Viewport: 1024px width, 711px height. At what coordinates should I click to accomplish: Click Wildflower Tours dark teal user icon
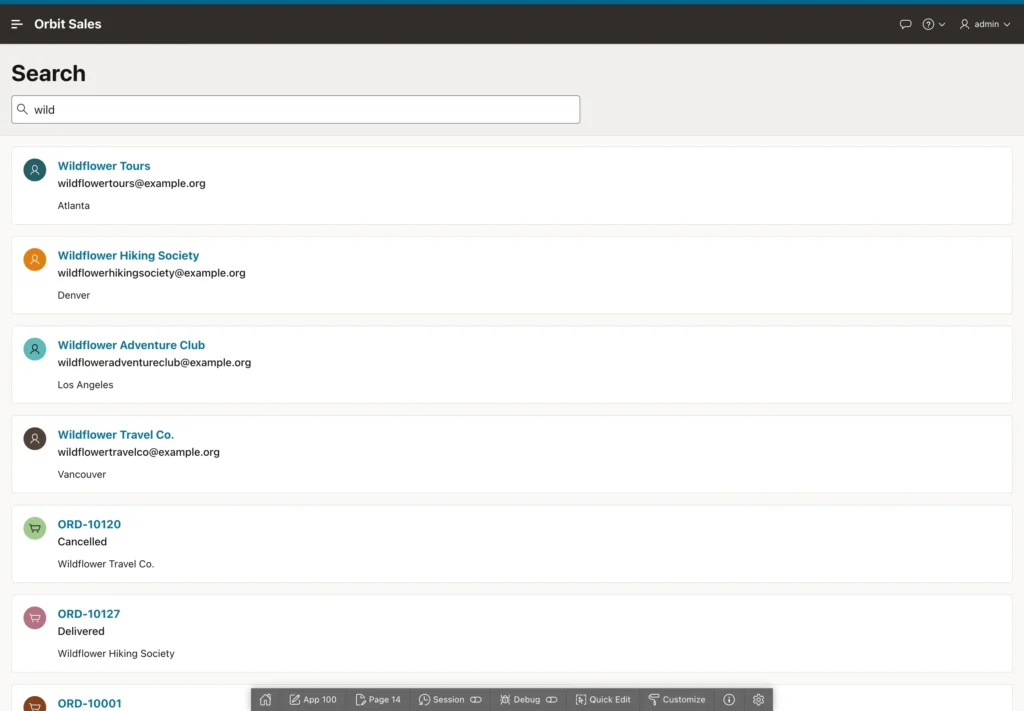[x=35, y=170]
